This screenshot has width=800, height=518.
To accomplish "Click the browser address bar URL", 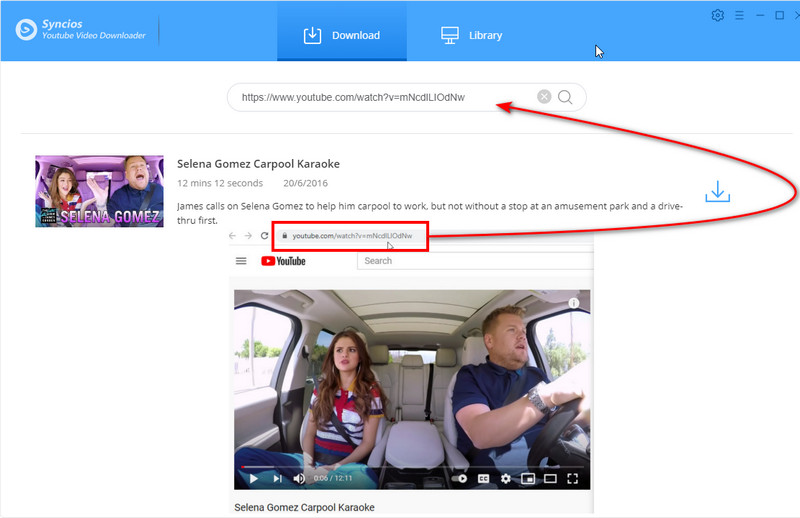I will pos(352,236).
